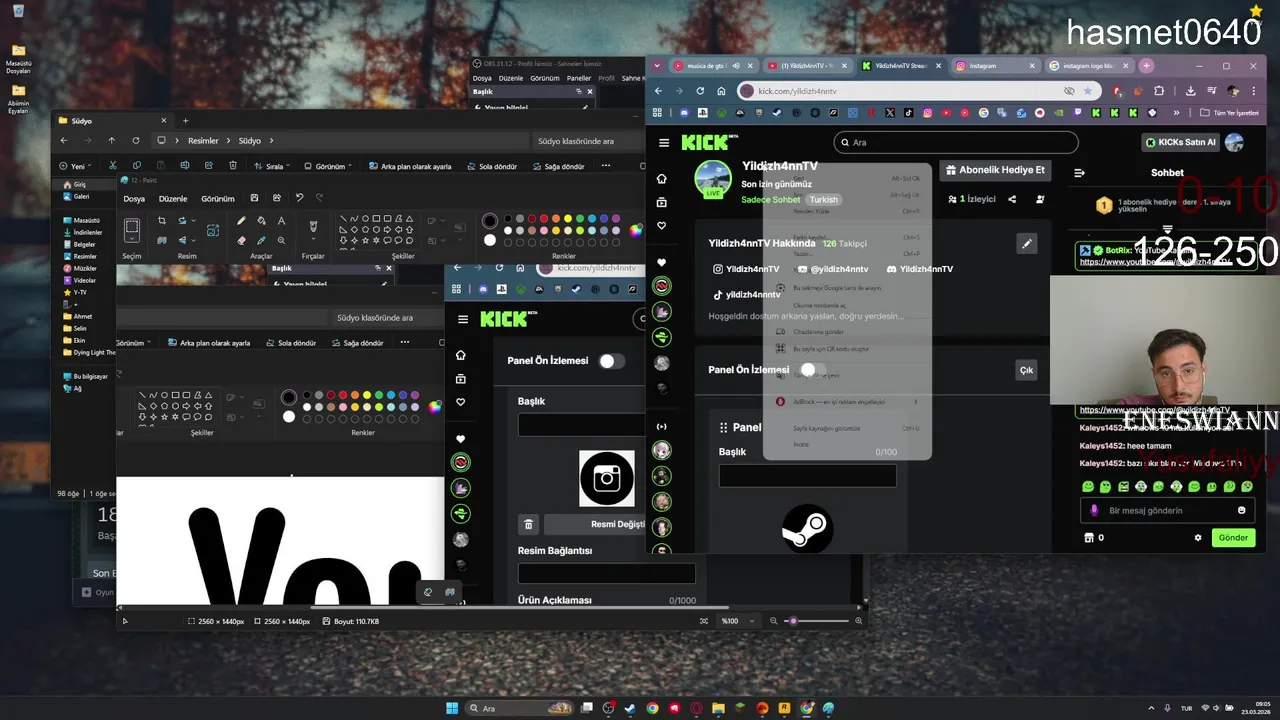
Task: Open Windows Start button
Action: click(452, 708)
